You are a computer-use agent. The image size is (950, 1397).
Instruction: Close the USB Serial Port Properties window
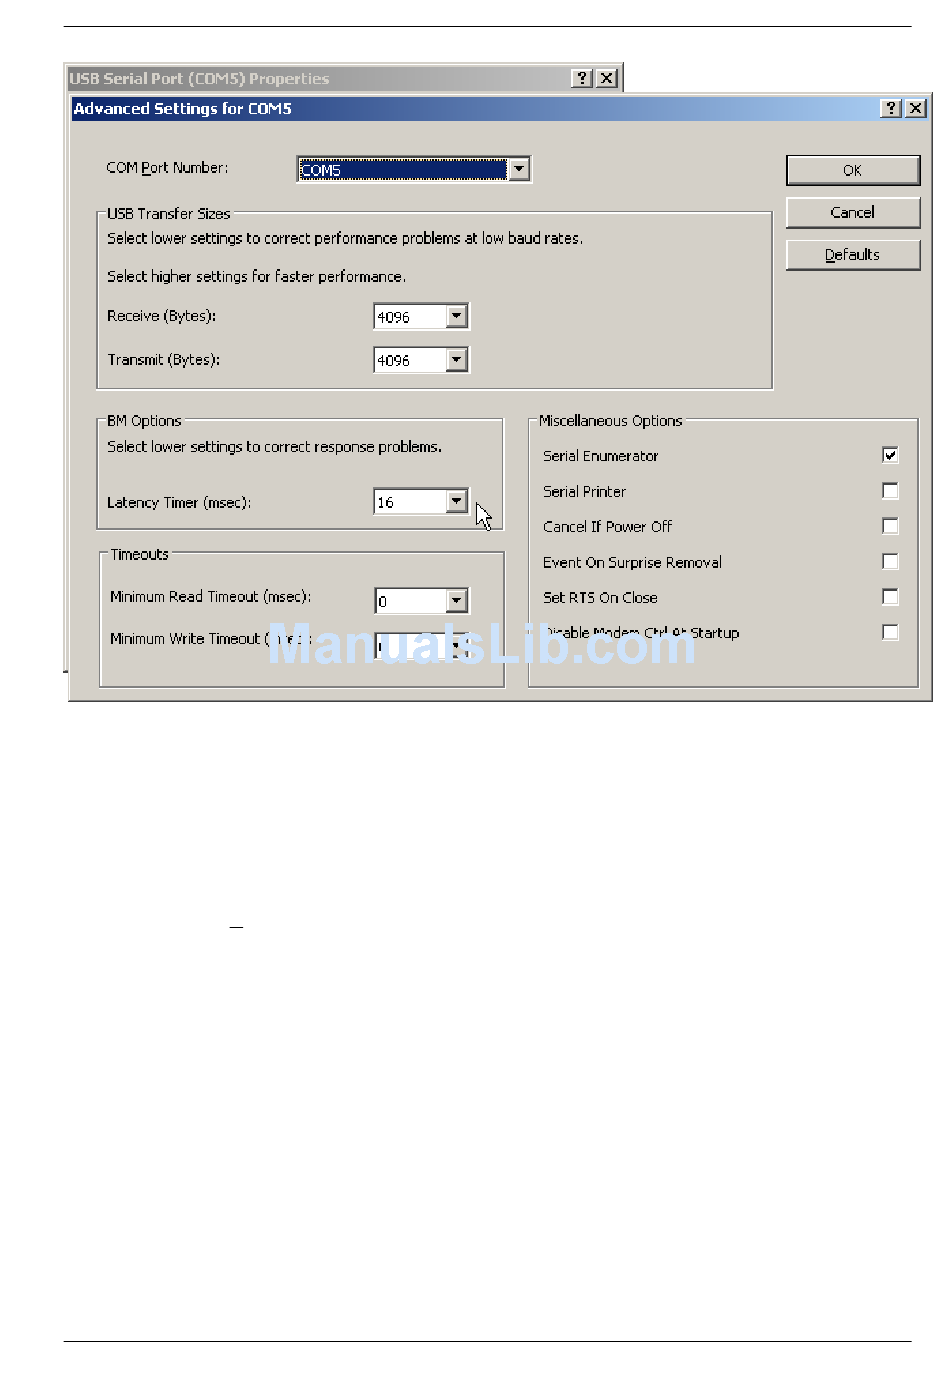tap(606, 78)
